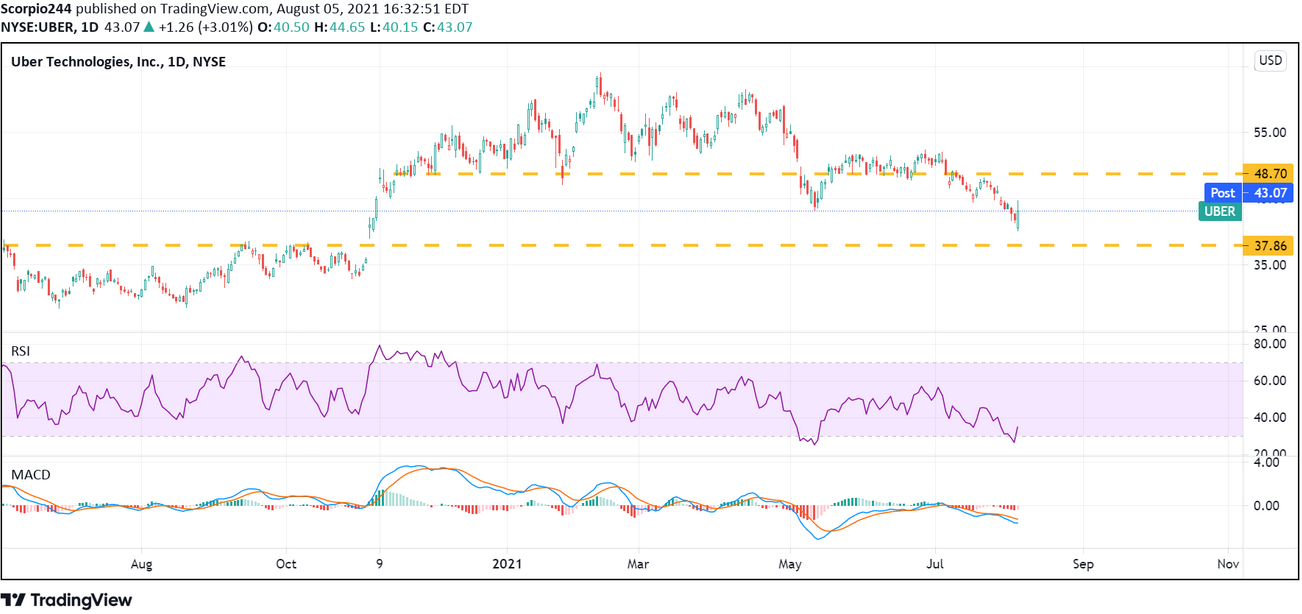
Task: Click the Jul label on time axis
Action: (936, 564)
